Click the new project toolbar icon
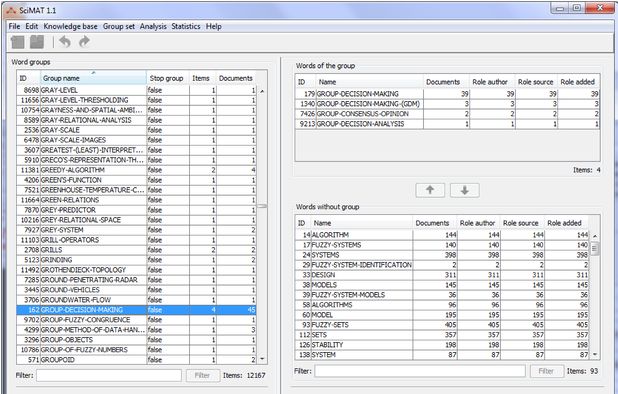Image resolution: width=618 pixels, height=394 pixels. tap(18, 42)
